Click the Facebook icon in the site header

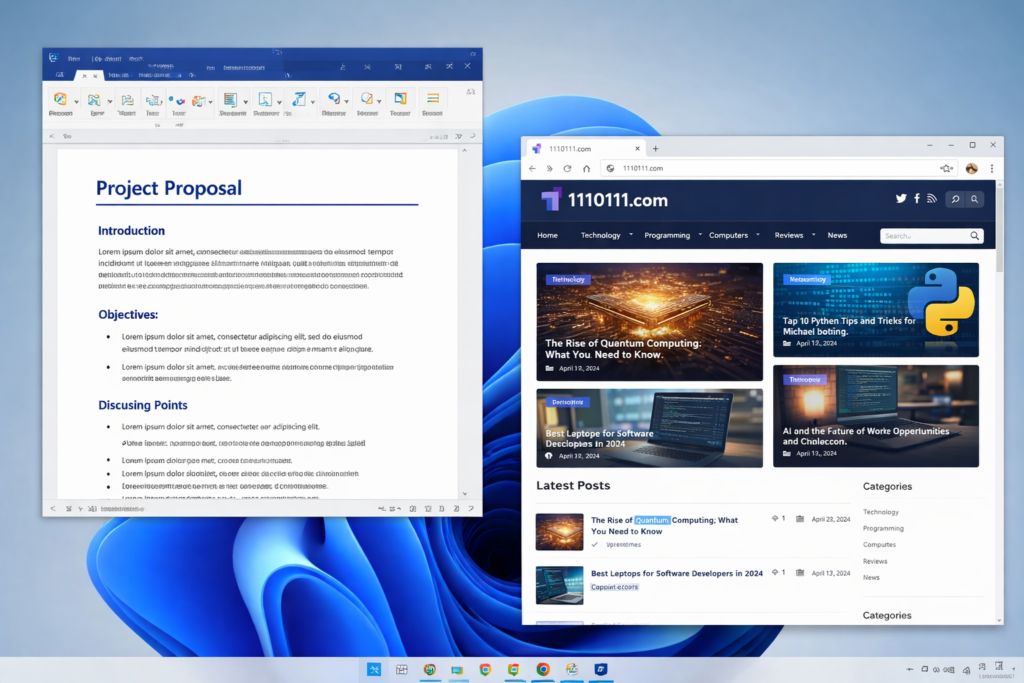click(x=917, y=199)
